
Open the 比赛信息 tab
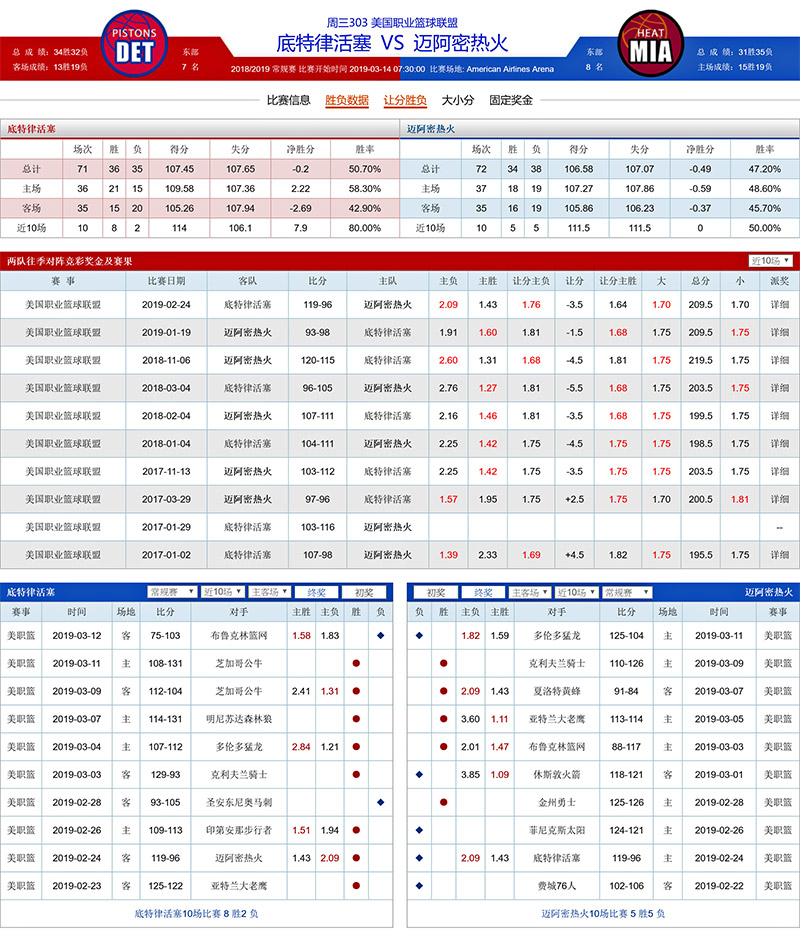[x=289, y=100]
